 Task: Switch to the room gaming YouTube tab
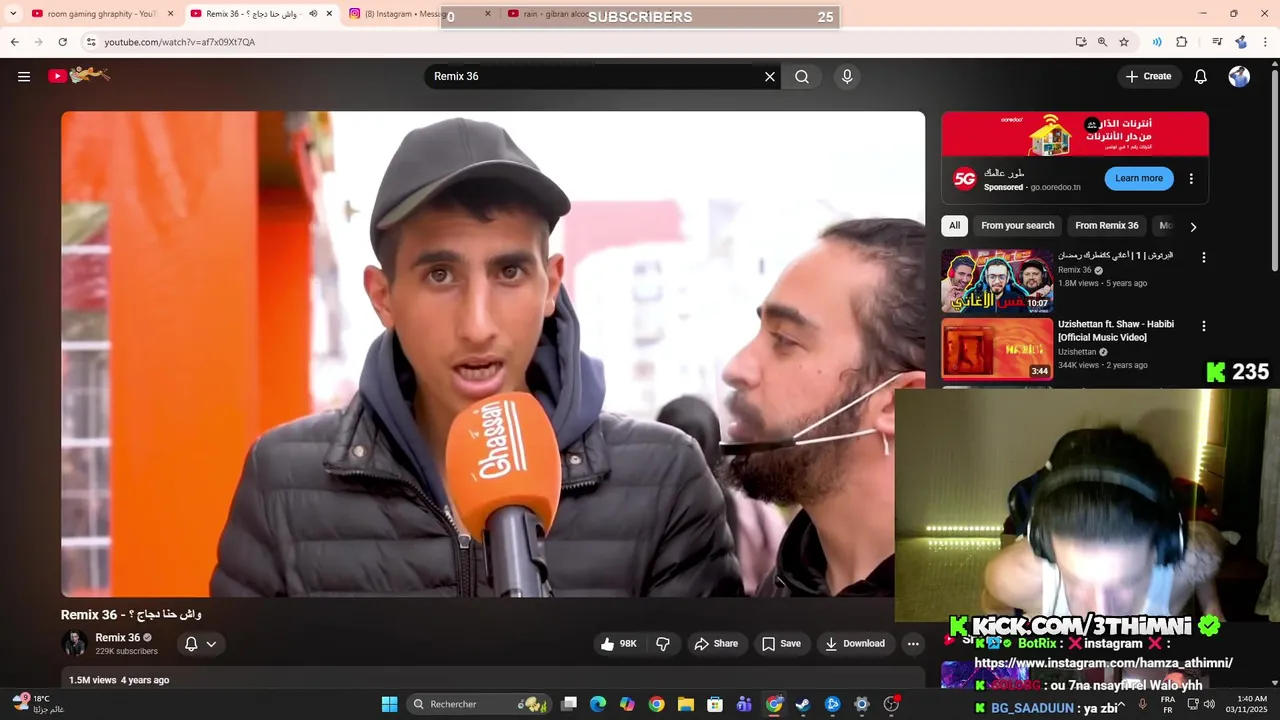click(x=100, y=14)
